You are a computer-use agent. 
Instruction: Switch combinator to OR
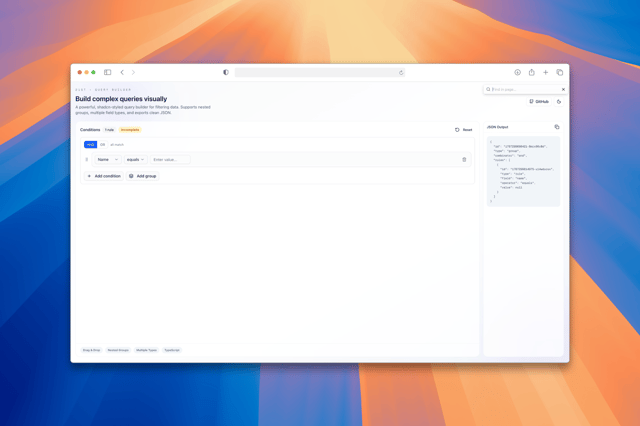click(x=102, y=144)
